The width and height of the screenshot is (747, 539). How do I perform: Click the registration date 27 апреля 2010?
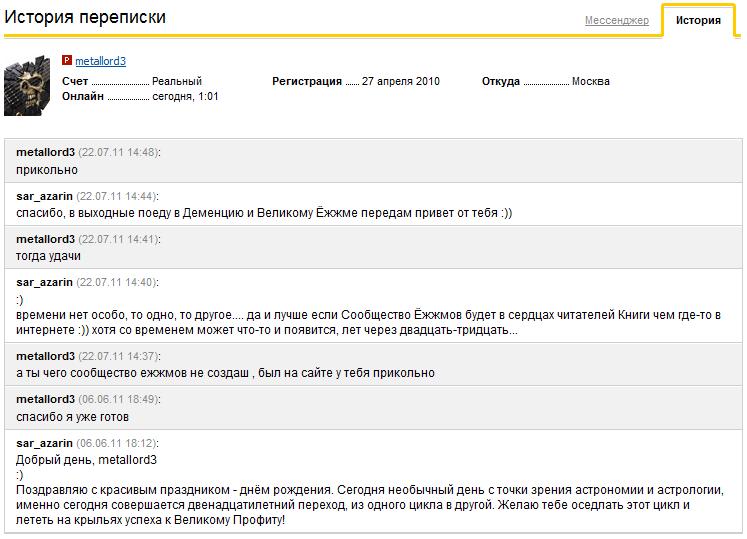click(400, 82)
